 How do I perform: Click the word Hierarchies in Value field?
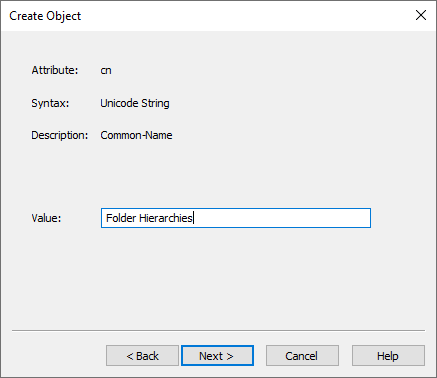tap(166, 218)
